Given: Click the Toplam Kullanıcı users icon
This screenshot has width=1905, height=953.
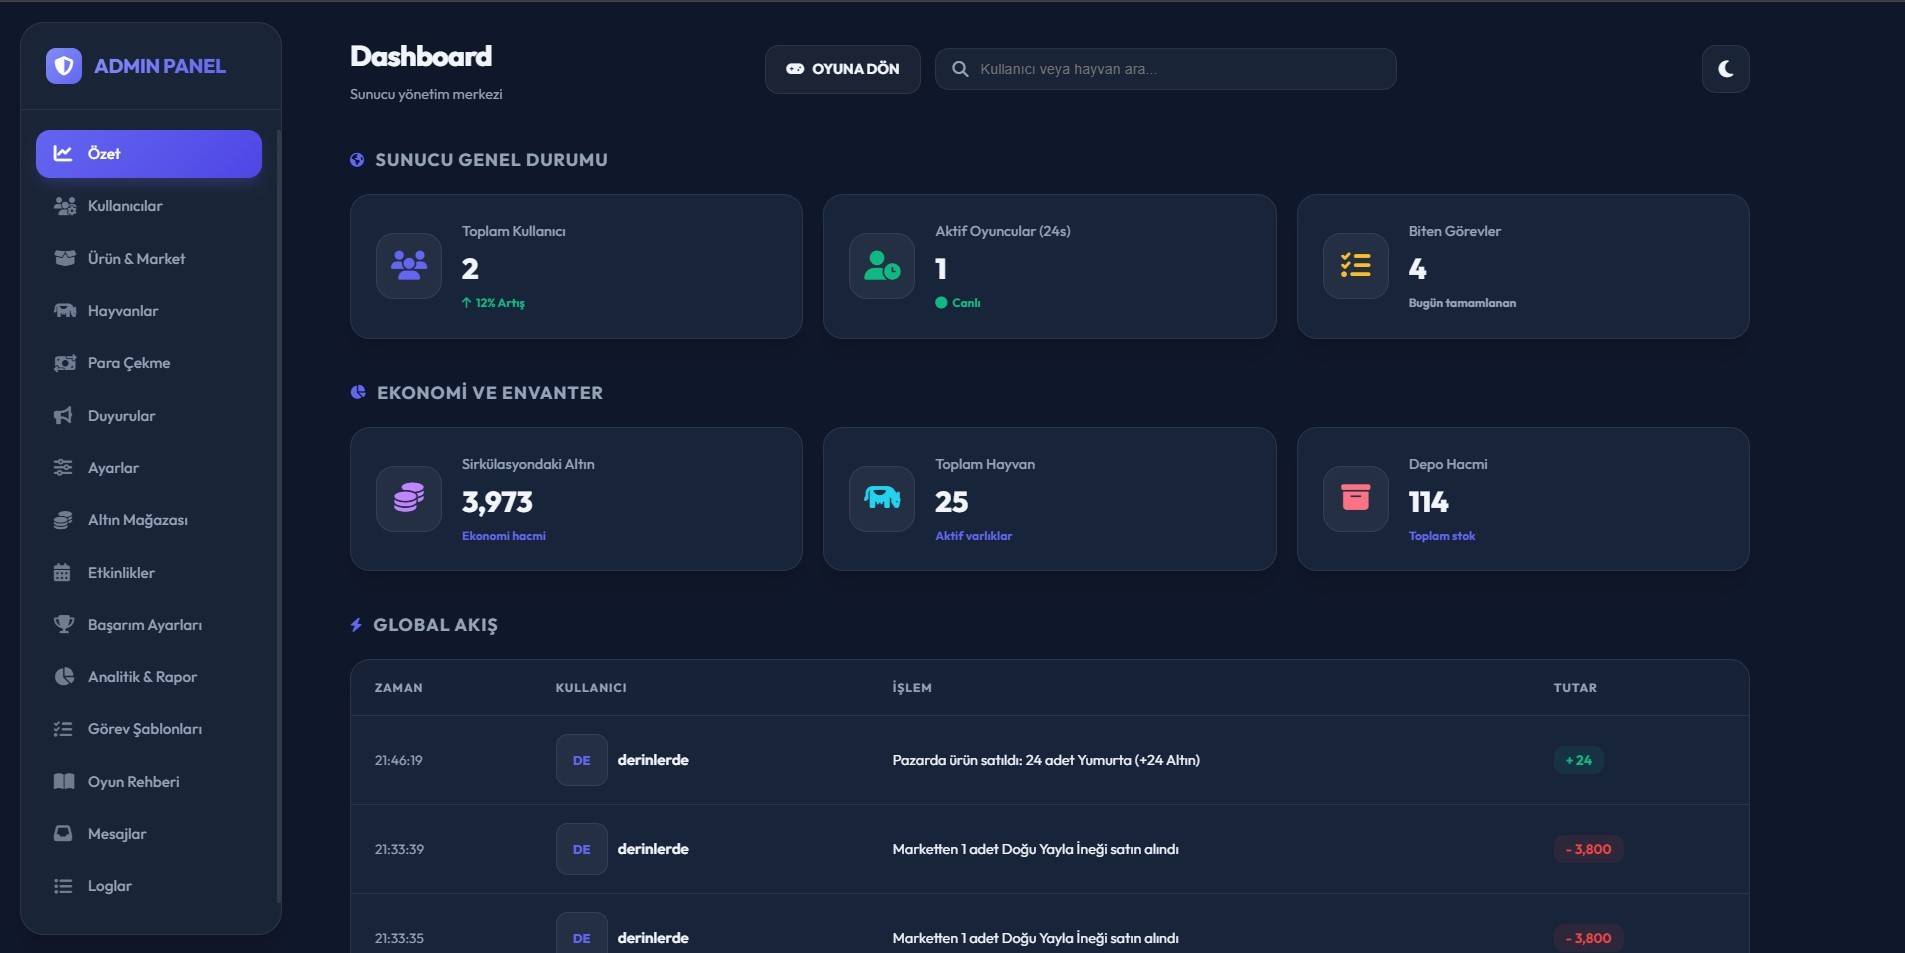Looking at the screenshot, I should (409, 266).
